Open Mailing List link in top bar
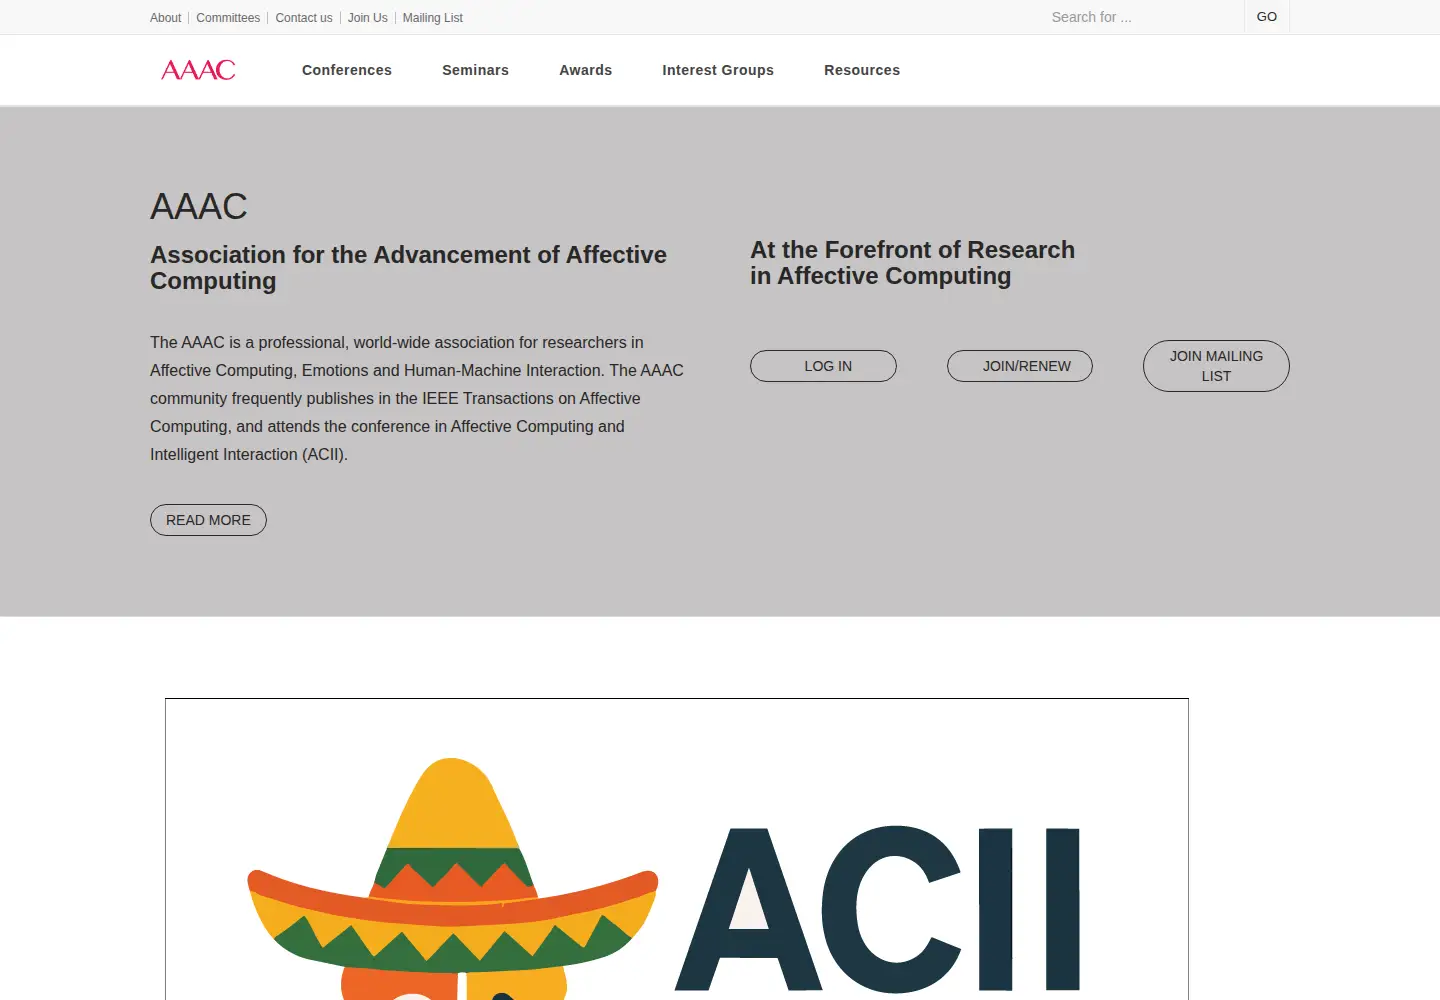The image size is (1440, 1000). tap(432, 18)
